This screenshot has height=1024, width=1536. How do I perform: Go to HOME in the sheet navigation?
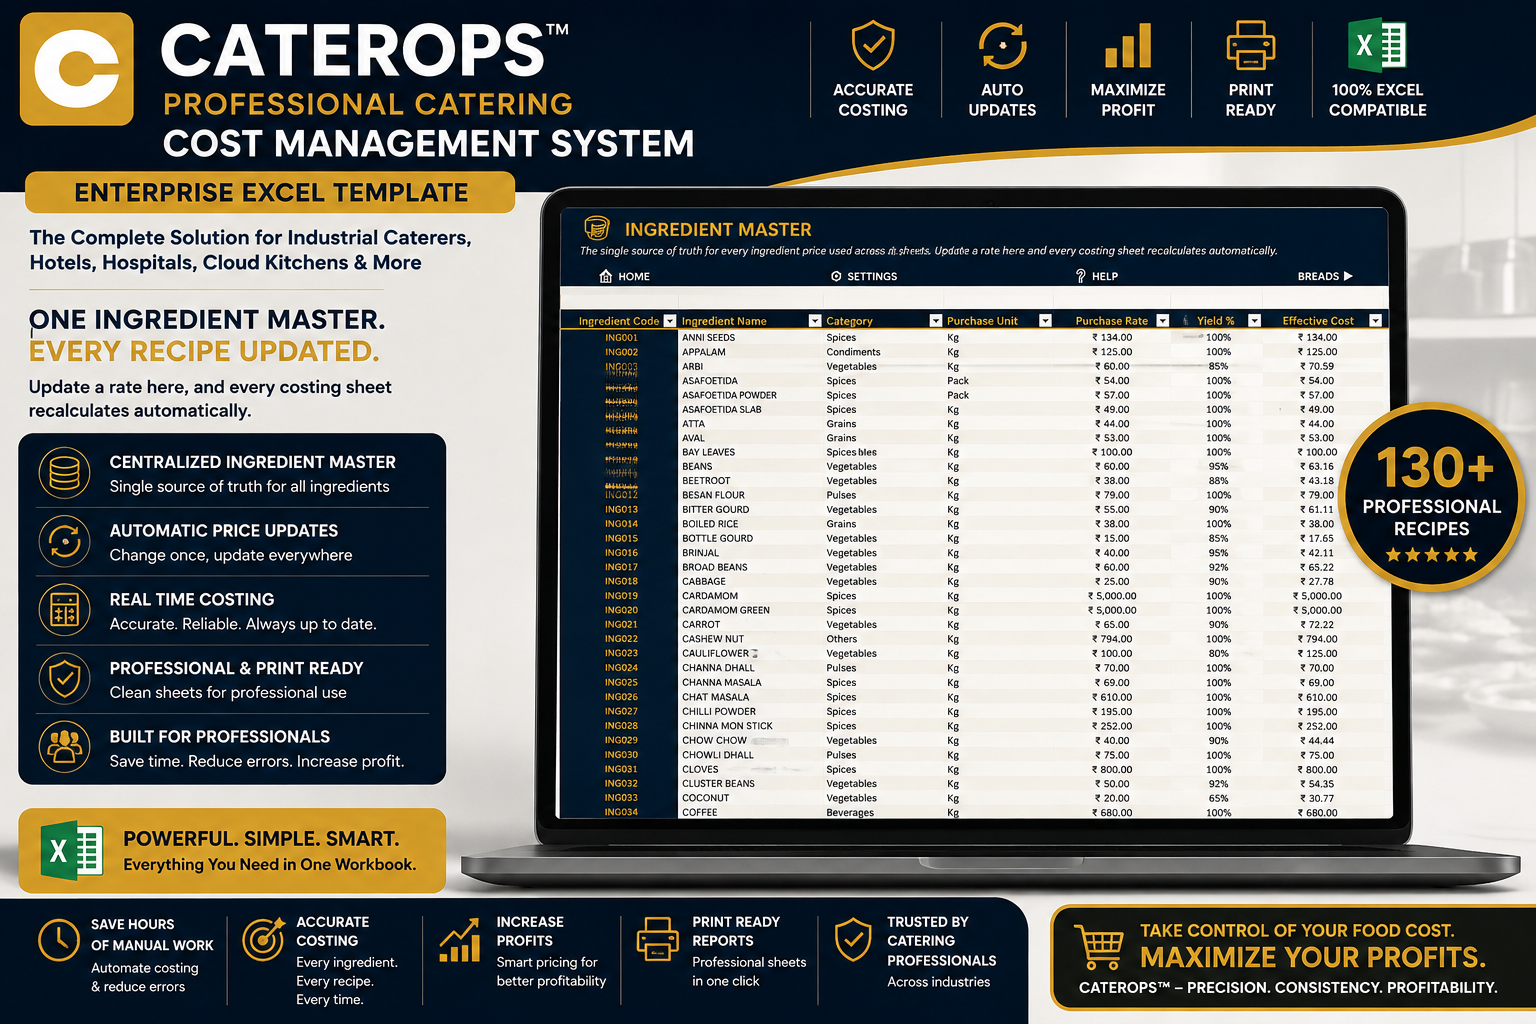pyautogui.click(x=625, y=276)
